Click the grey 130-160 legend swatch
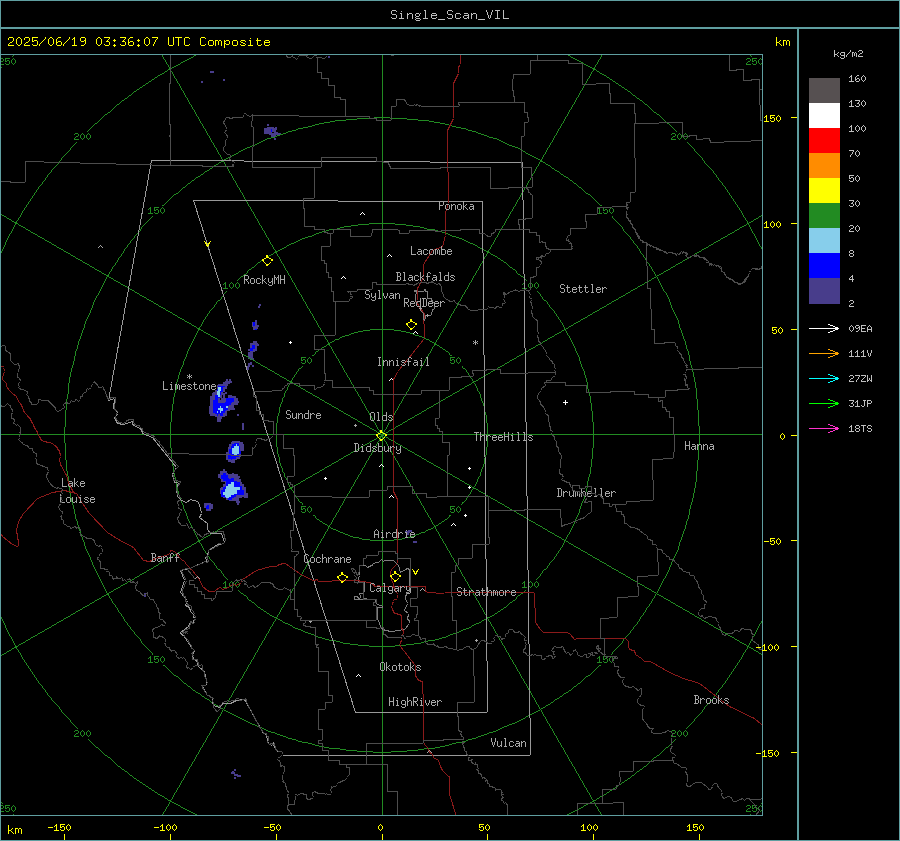Image resolution: width=900 pixels, height=841 pixels. [x=824, y=91]
